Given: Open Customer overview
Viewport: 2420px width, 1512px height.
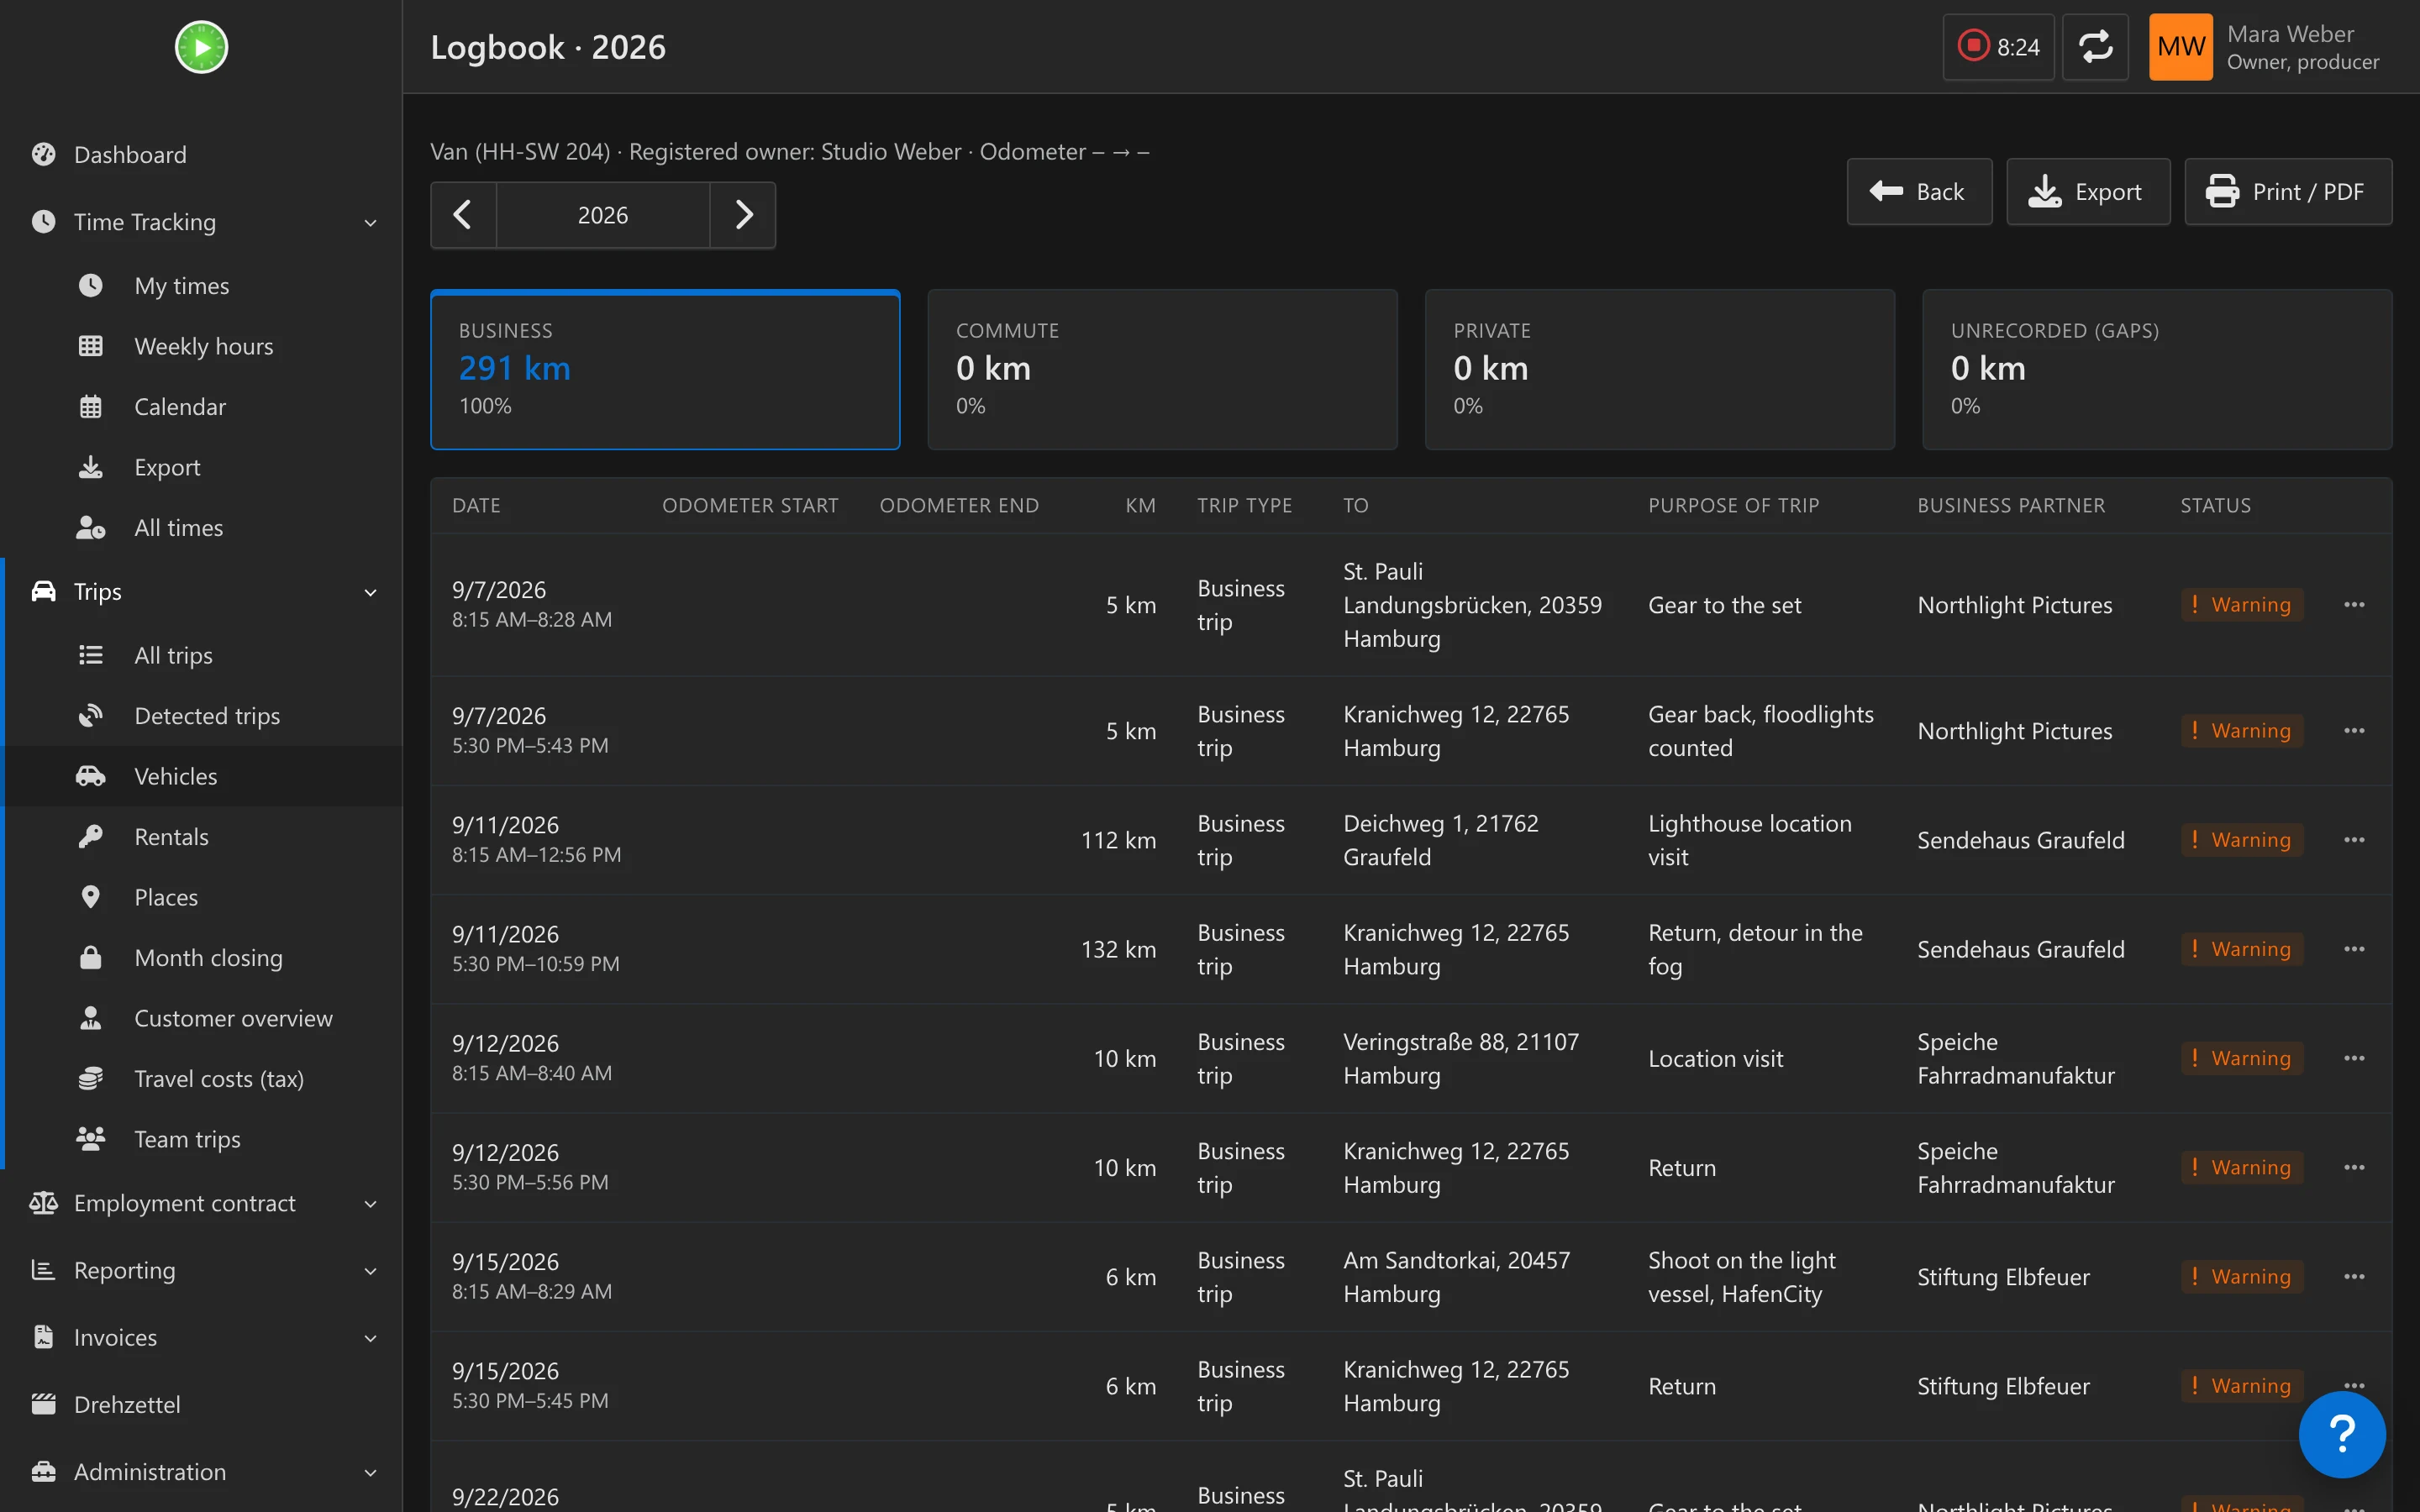Looking at the screenshot, I should click(201, 1018).
